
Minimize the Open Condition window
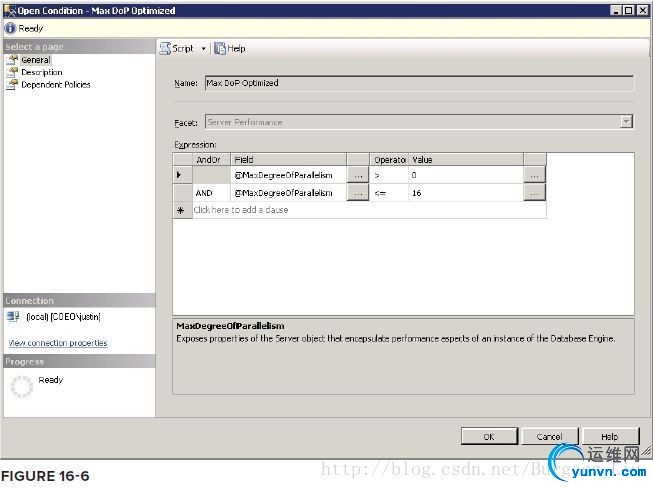click(x=616, y=10)
